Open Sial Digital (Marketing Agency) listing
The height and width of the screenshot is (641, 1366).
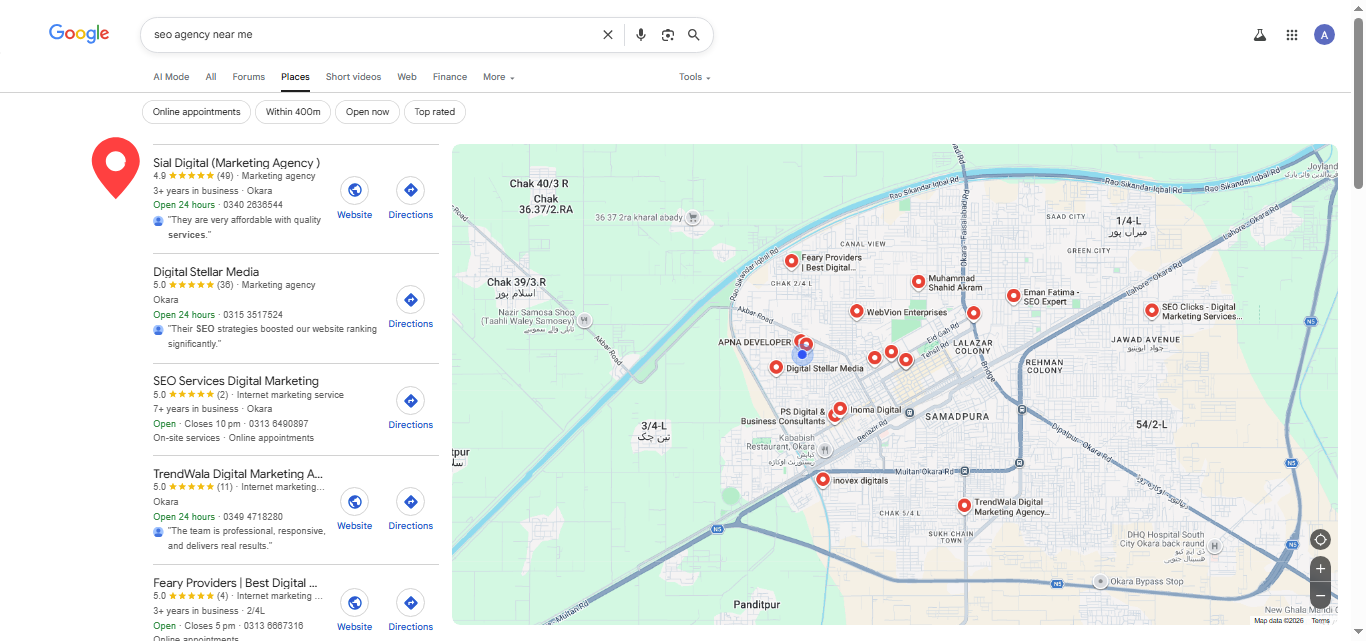[x=236, y=162]
